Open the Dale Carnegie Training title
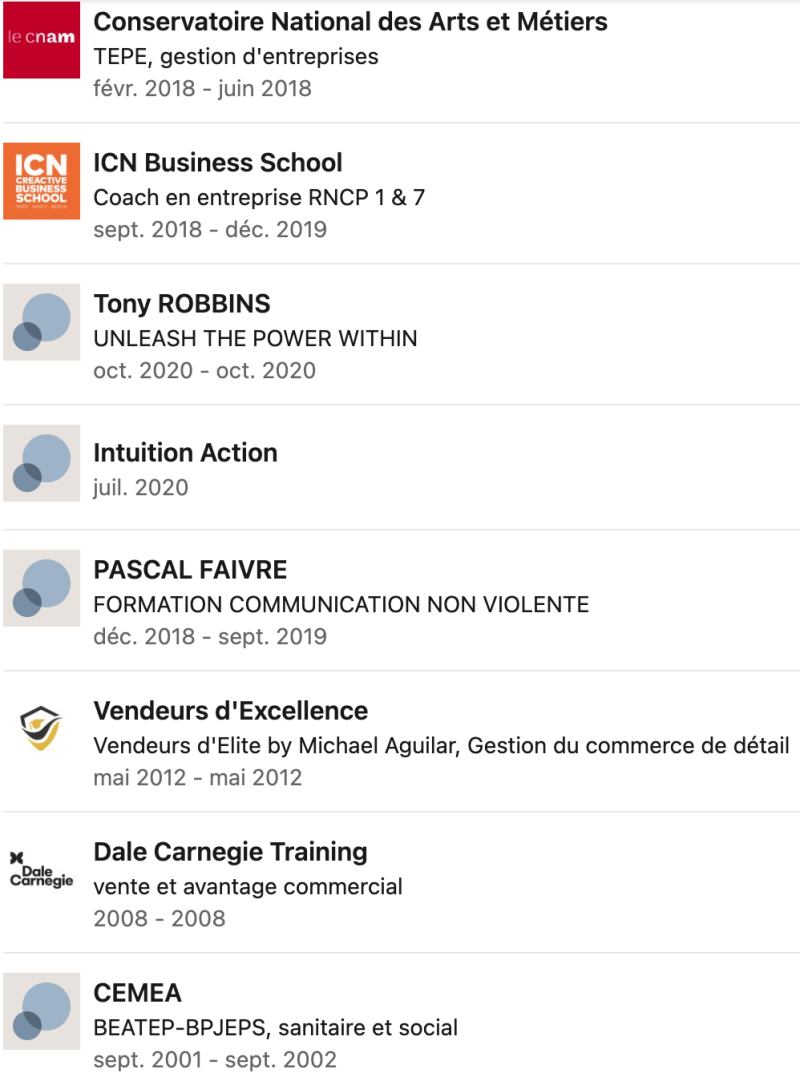This screenshot has width=800, height=1077. [230, 852]
